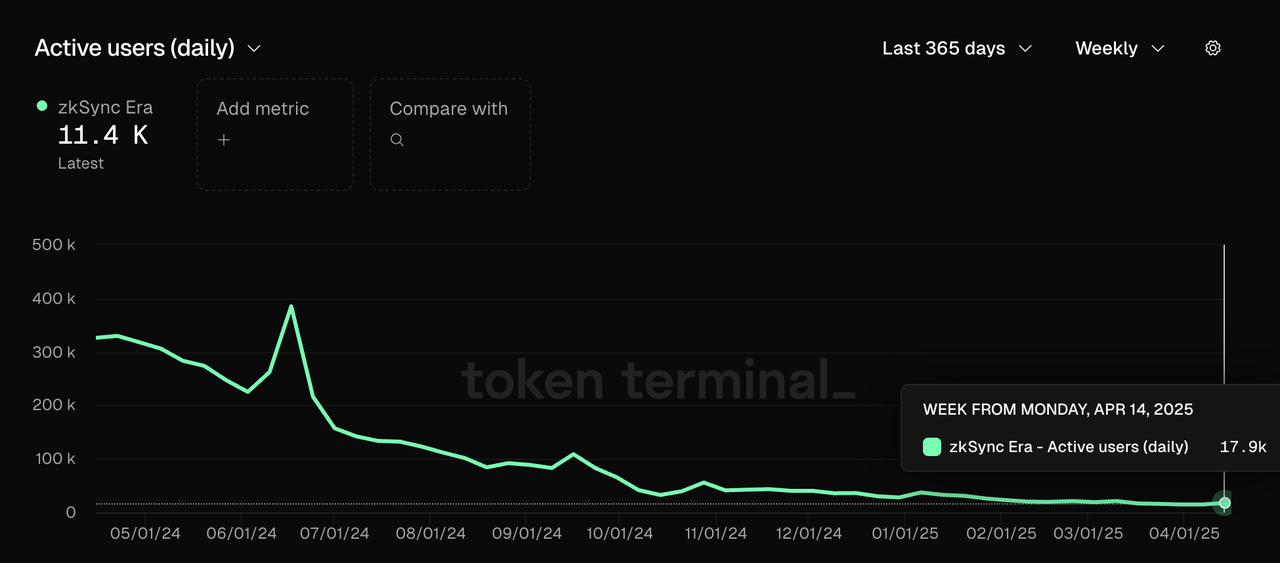The width and height of the screenshot is (1280, 563).
Task: Click the Active users (daily) title
Action: 135,48
